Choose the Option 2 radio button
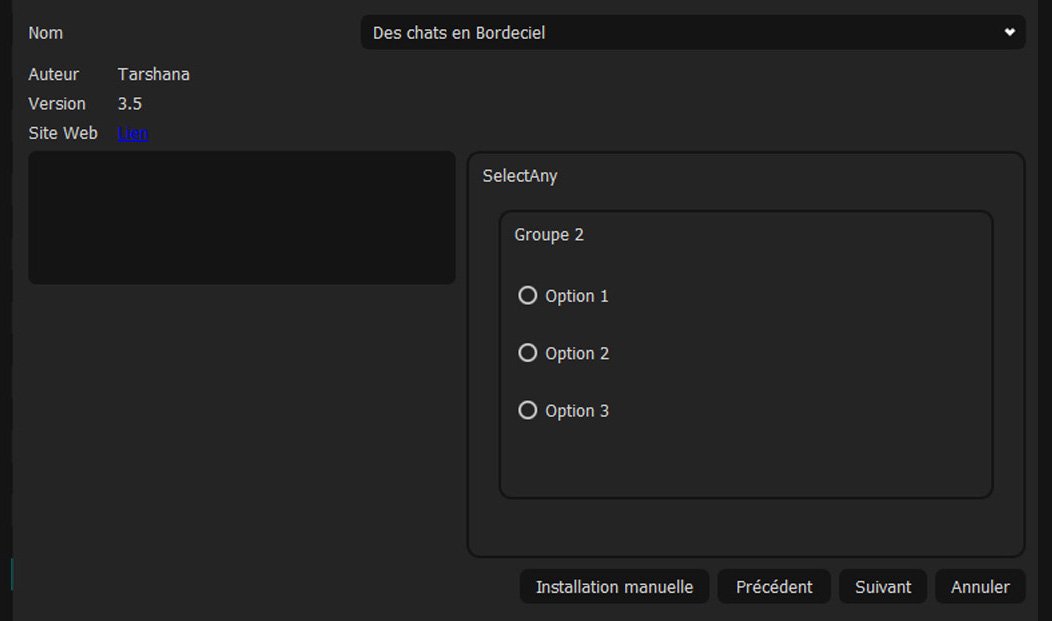 (528, 353)
